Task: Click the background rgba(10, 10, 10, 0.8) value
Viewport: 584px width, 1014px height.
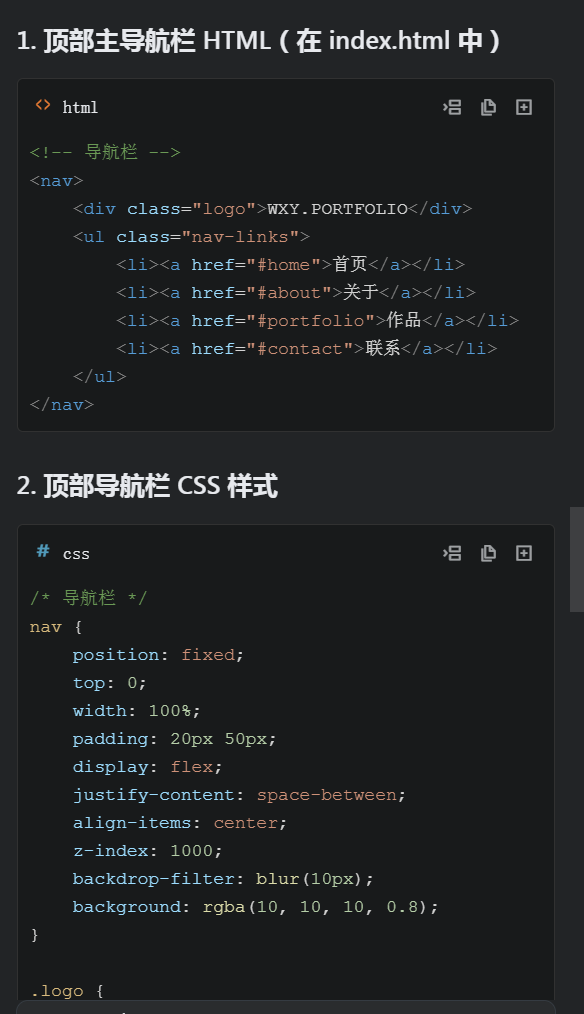Action: coord(320,907)
